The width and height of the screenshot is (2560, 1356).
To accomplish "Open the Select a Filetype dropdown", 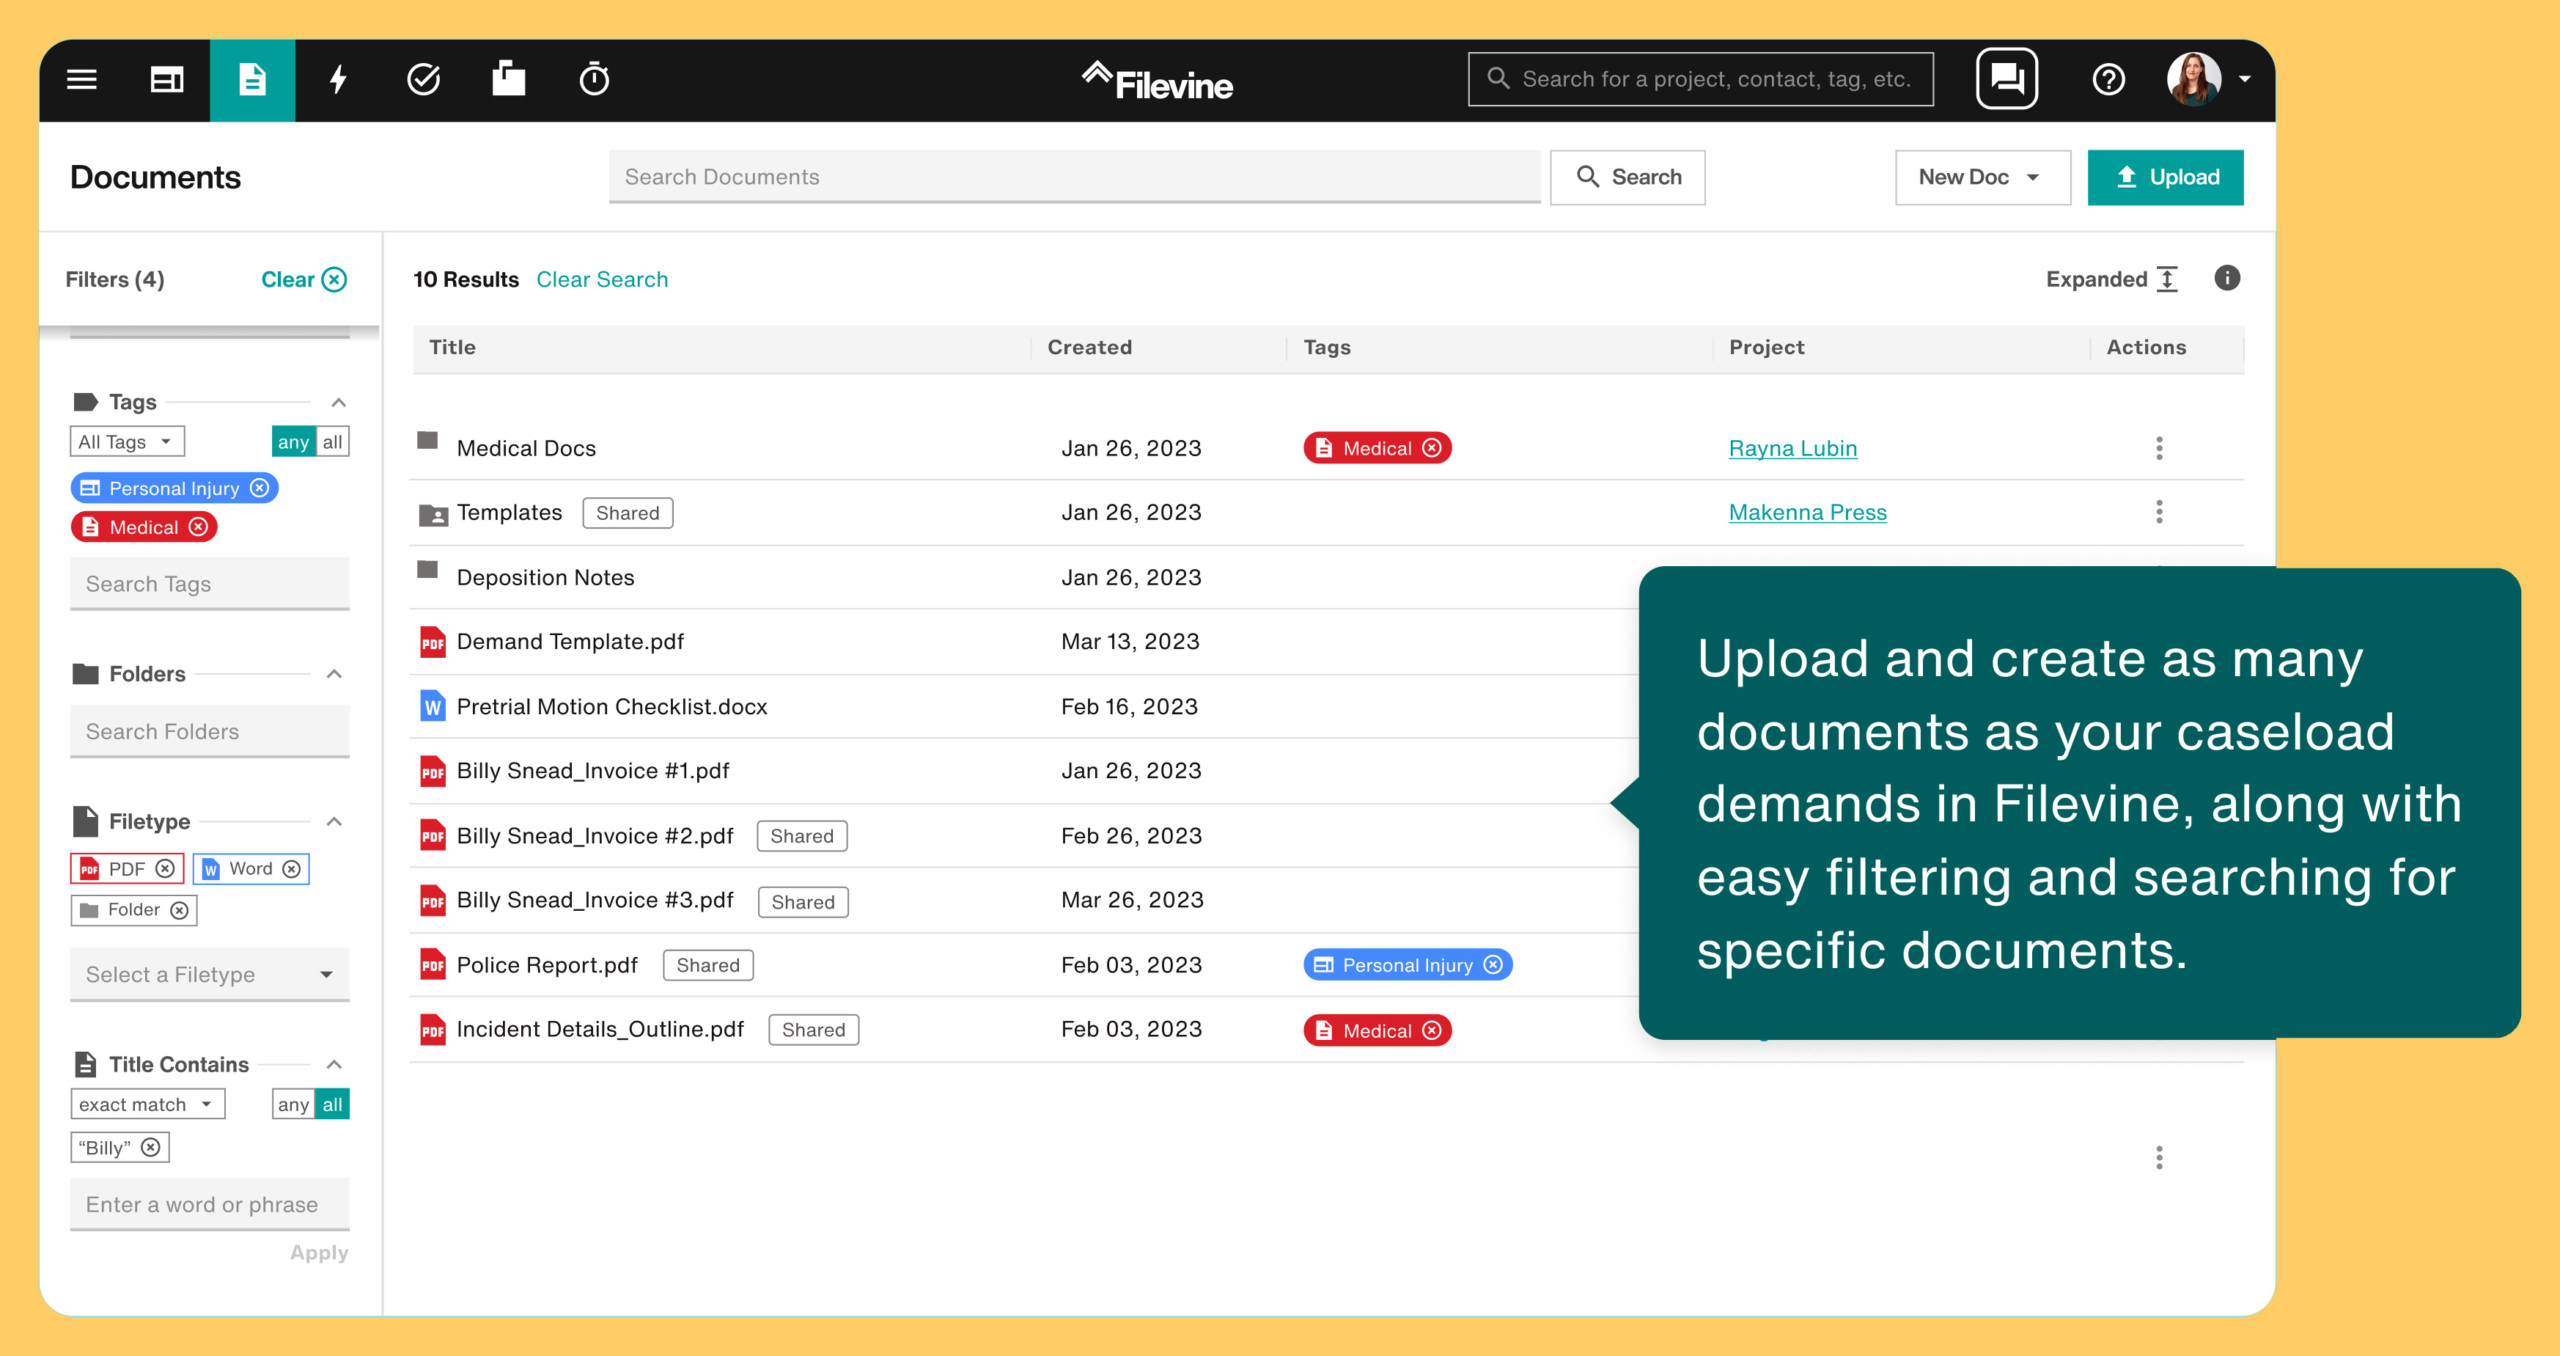I will [x=210, y=975].
